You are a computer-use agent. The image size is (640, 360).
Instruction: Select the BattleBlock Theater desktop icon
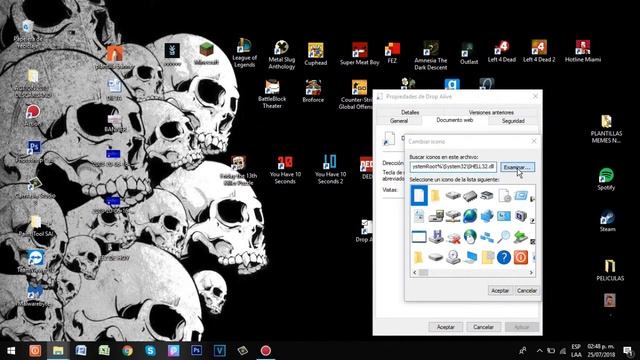click(x=272, y=94)
